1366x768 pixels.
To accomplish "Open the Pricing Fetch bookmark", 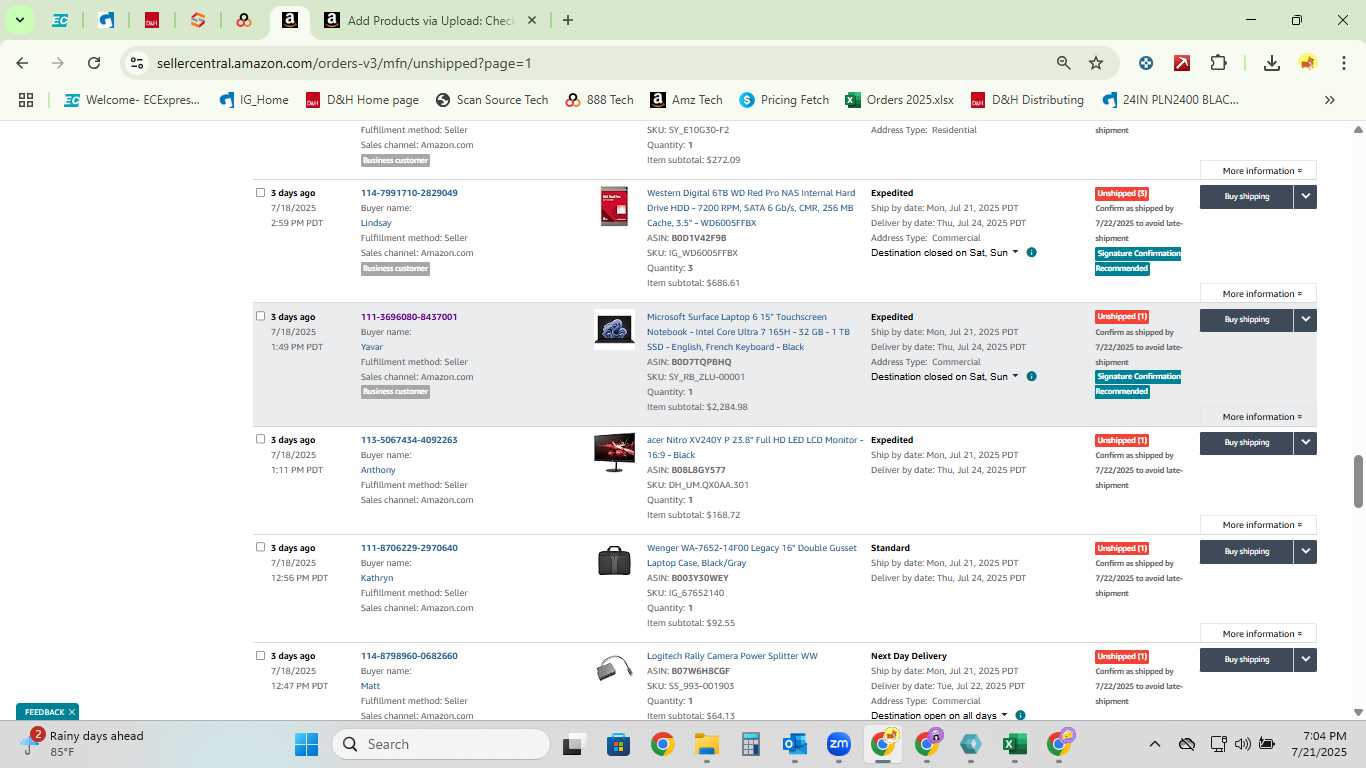I will pos(784,100).
